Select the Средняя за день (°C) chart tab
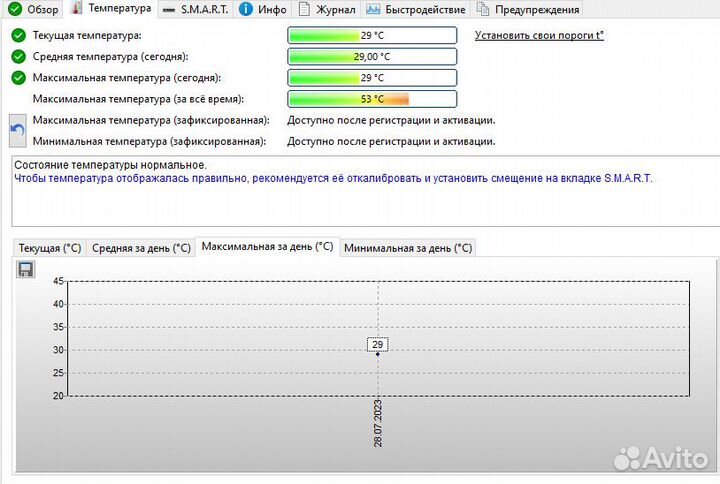720x484 pixels. (141, 248)
